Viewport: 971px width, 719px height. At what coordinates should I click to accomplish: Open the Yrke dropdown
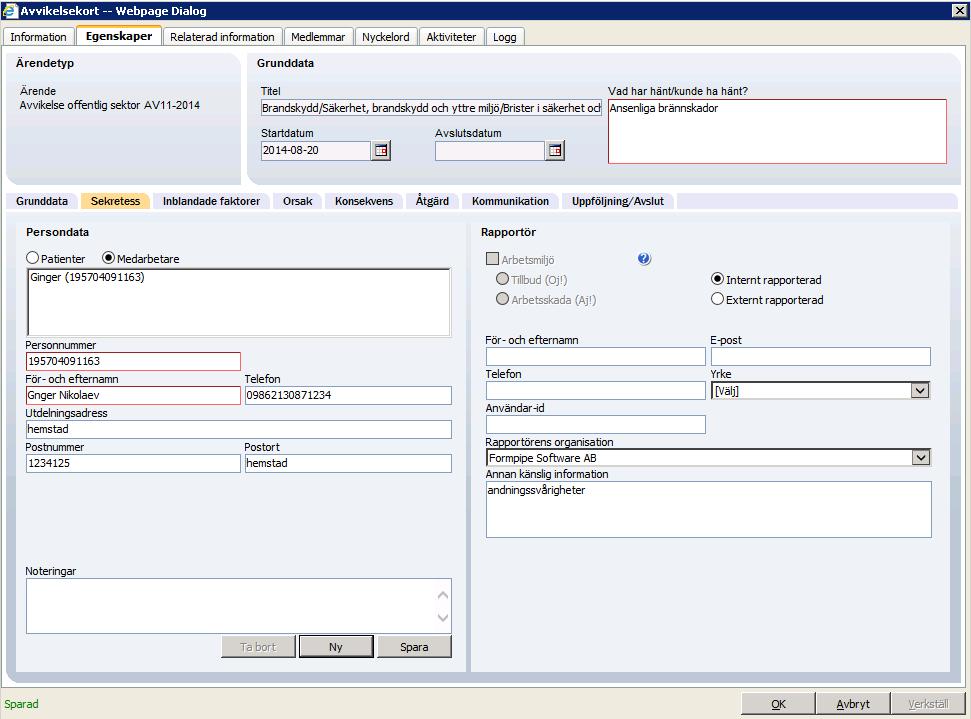pos(920,391)
